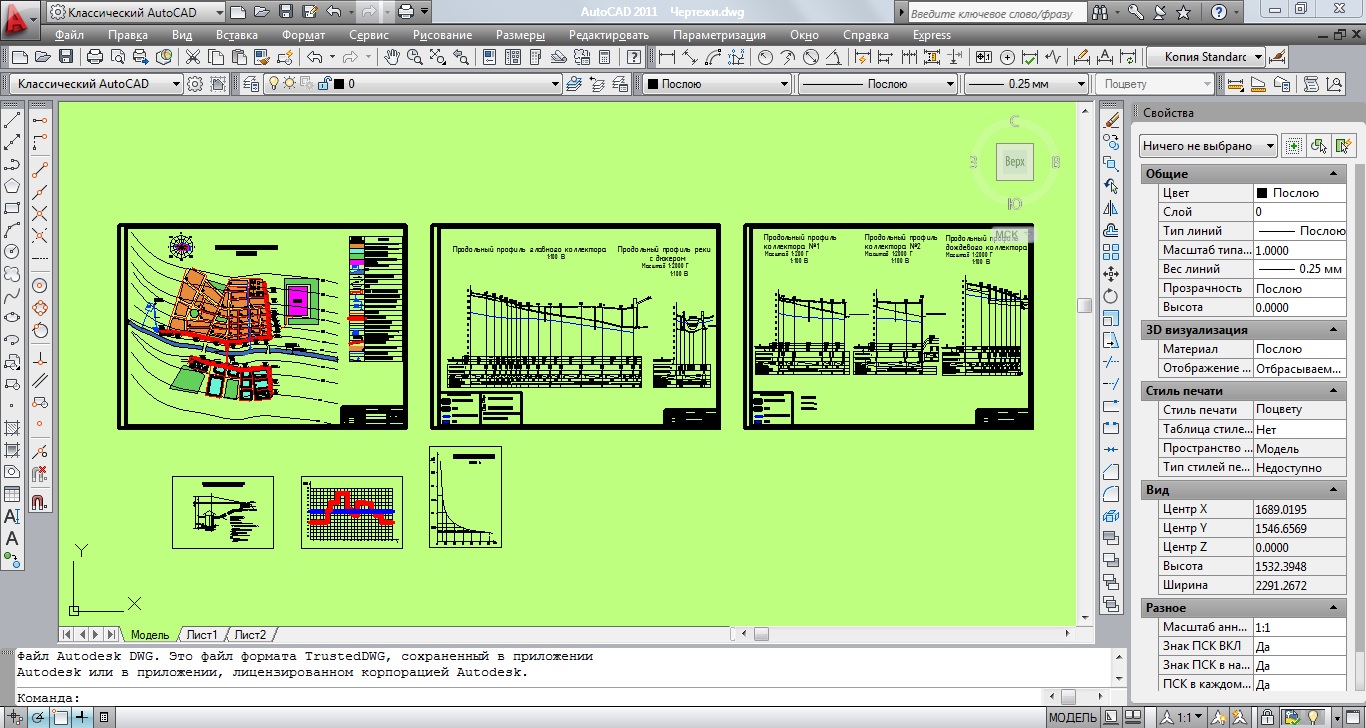Collapse the Вид properties section
Viewport: 1366px width, 728px height.
click(1333, 489)
